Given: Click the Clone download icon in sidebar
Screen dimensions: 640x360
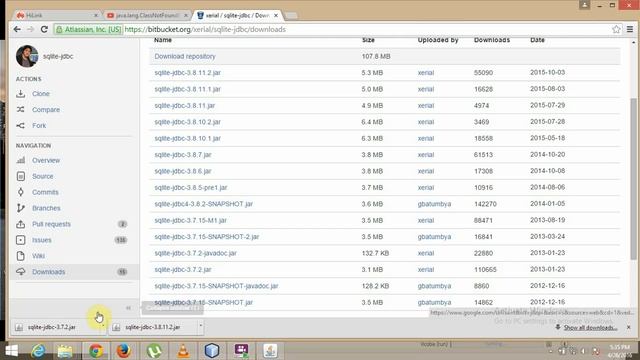Looking at the screenshot, I should click(20, 93).
